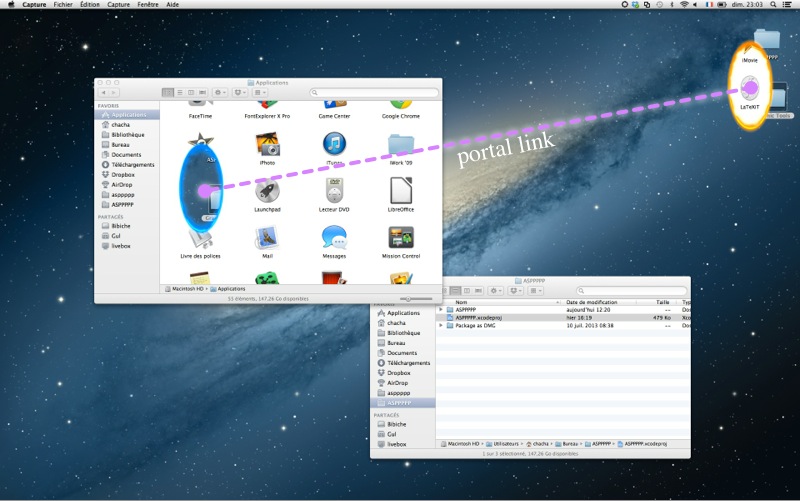This screenshot has height=501, width=800.
Task: Select the Google Chrome app
Action: pyautogui.click(x=401, y=116)
